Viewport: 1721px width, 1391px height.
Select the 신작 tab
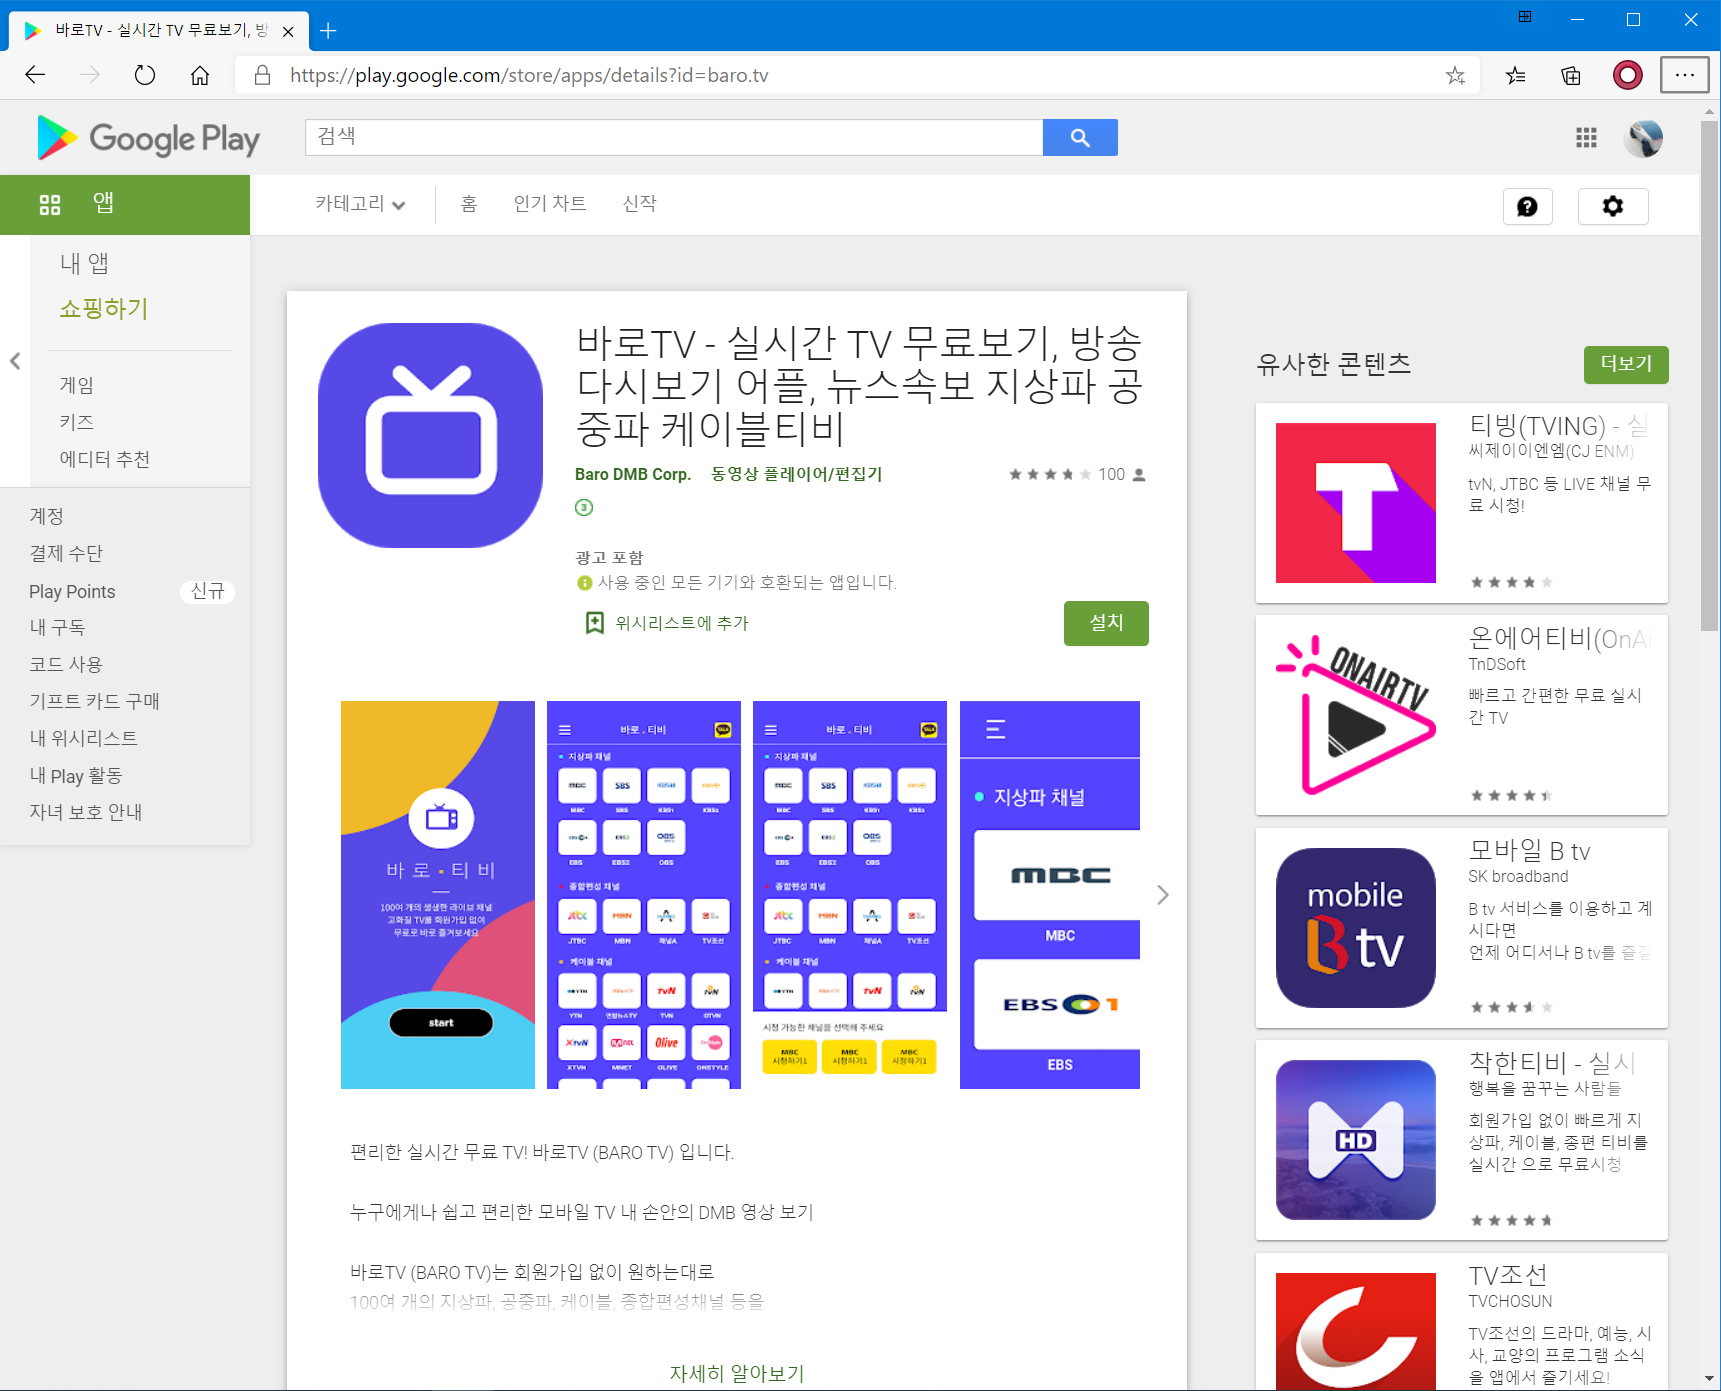[x=640, y=204]
